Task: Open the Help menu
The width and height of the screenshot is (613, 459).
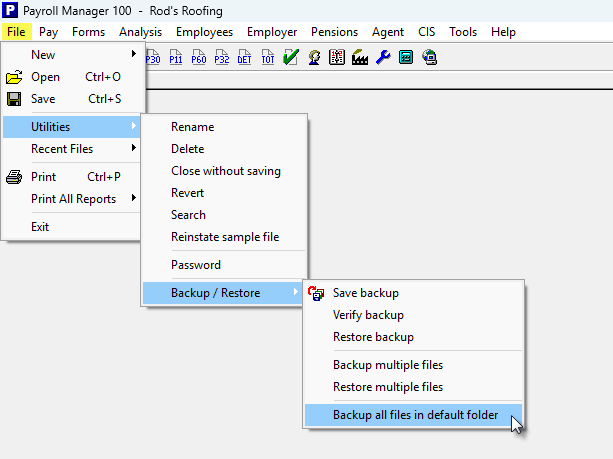Action: pyautogui.click(x=504, y=32)
